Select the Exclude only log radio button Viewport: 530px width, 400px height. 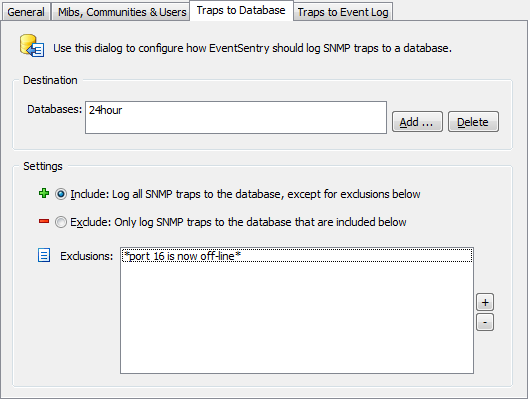pyautogui.click(x=61, y=222)
